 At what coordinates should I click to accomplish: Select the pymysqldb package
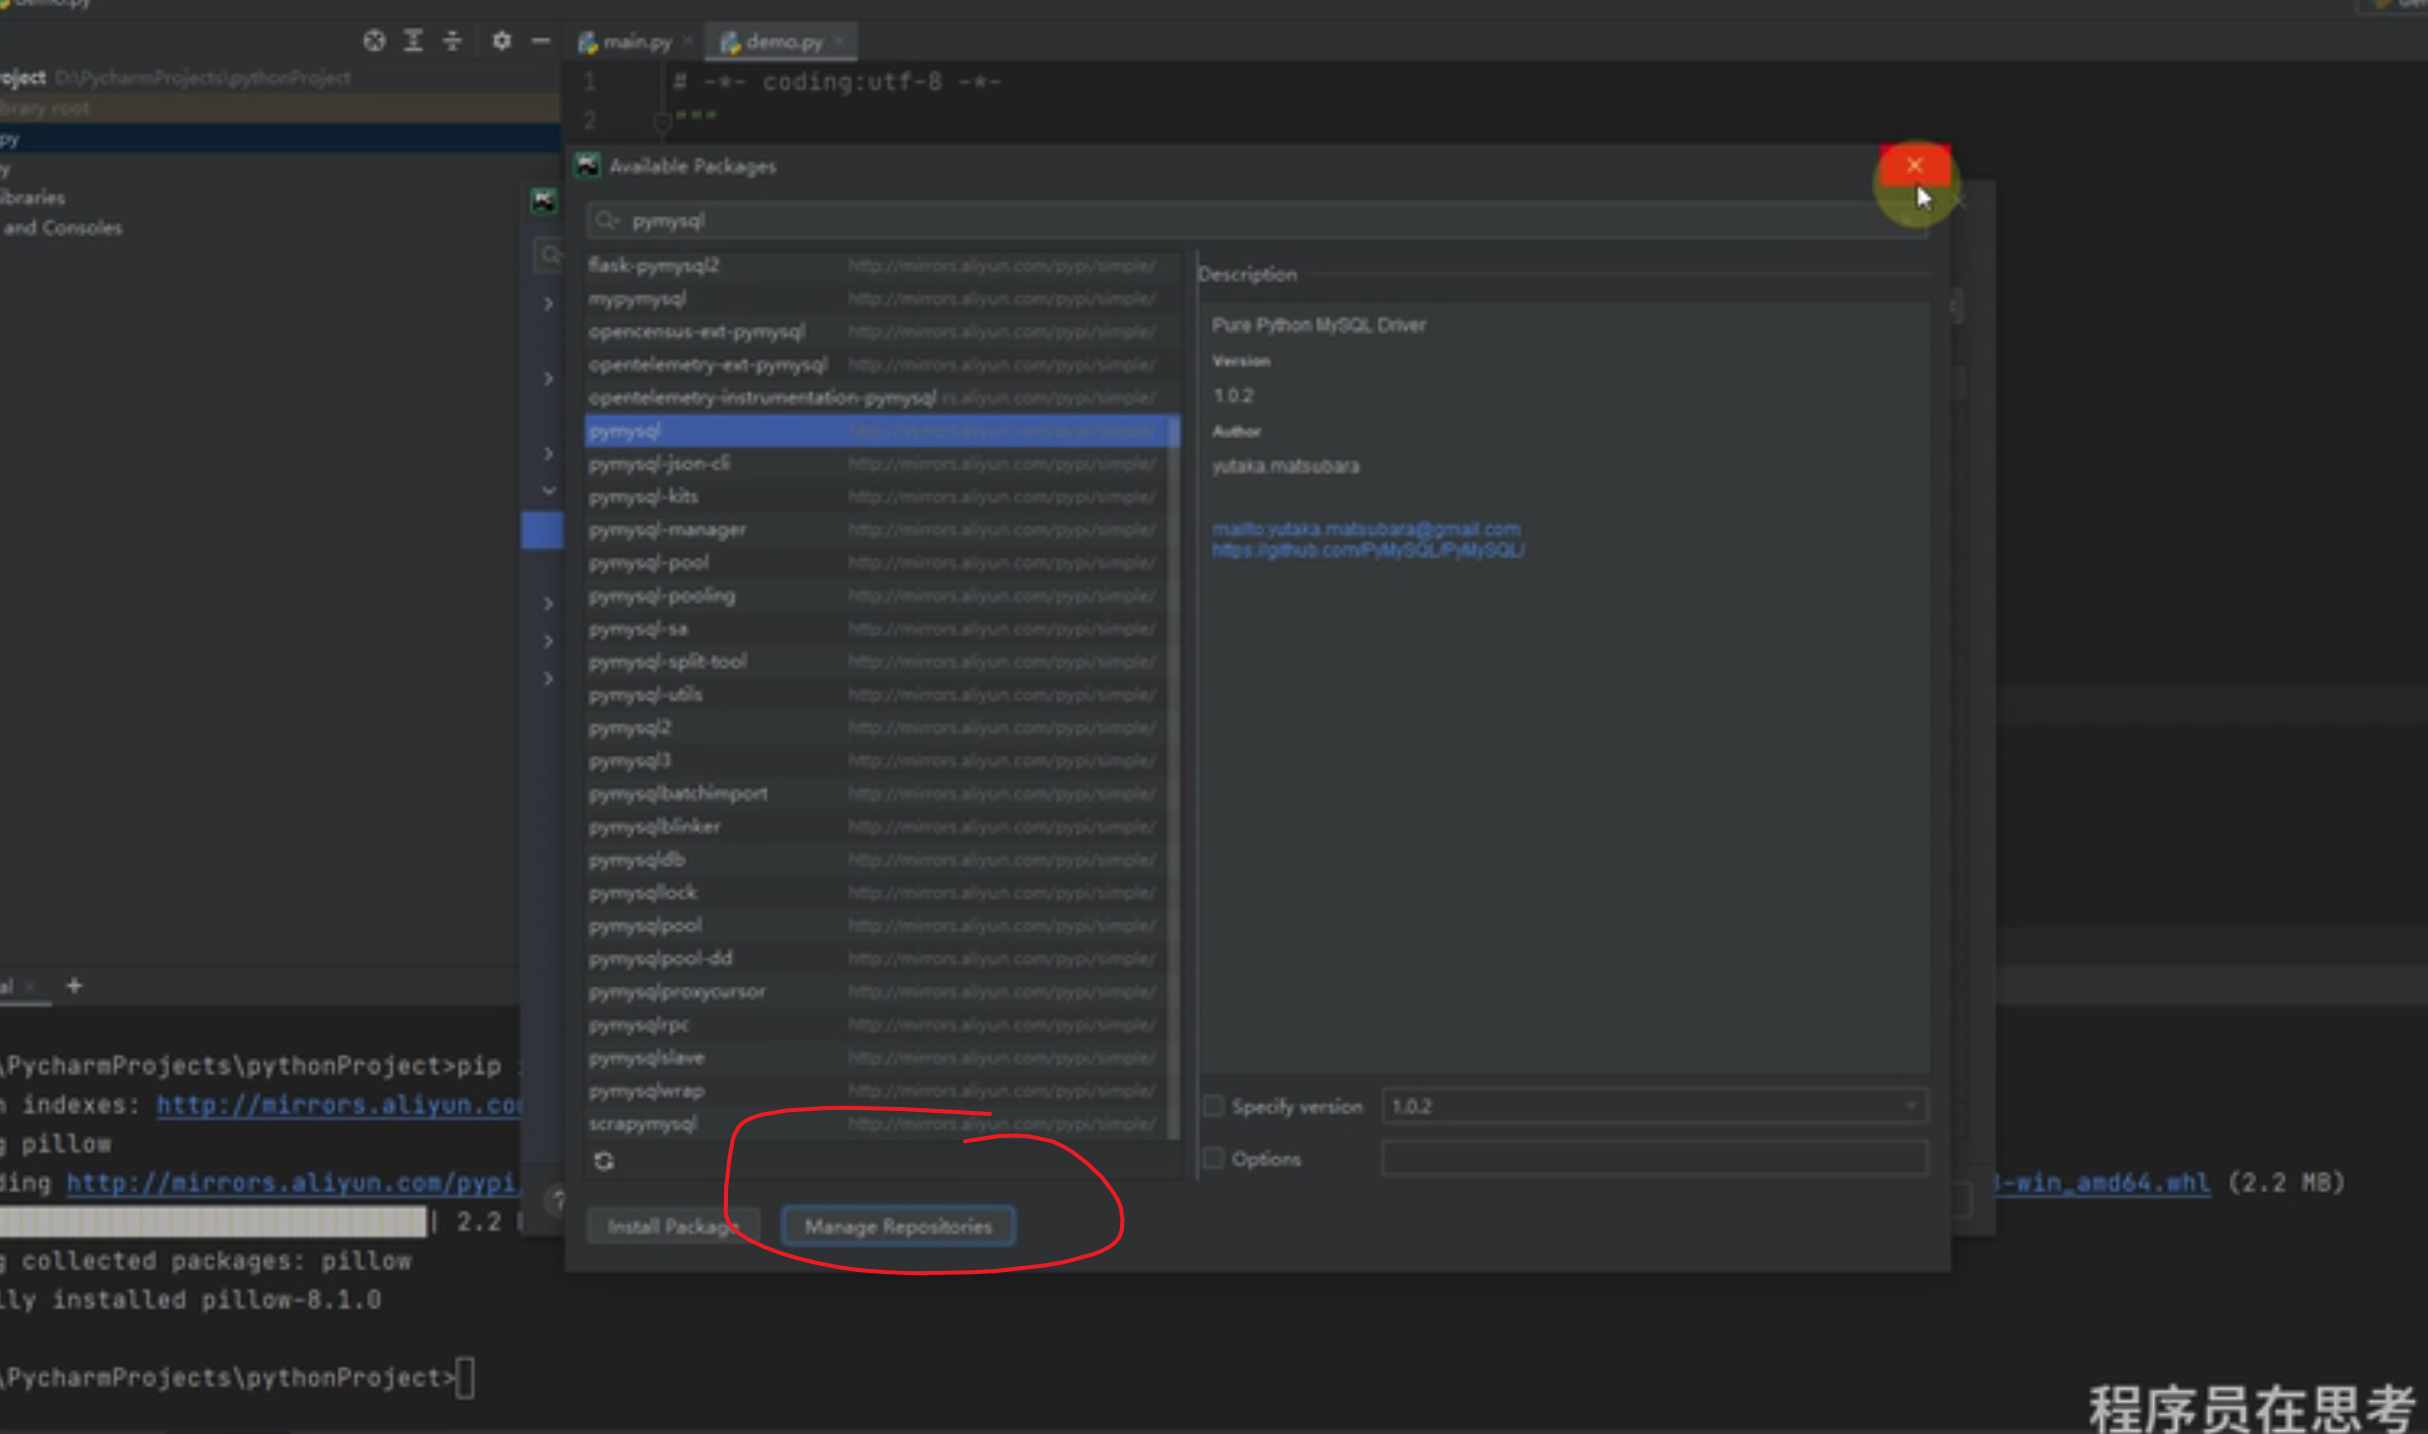click(x=876, y=859)
